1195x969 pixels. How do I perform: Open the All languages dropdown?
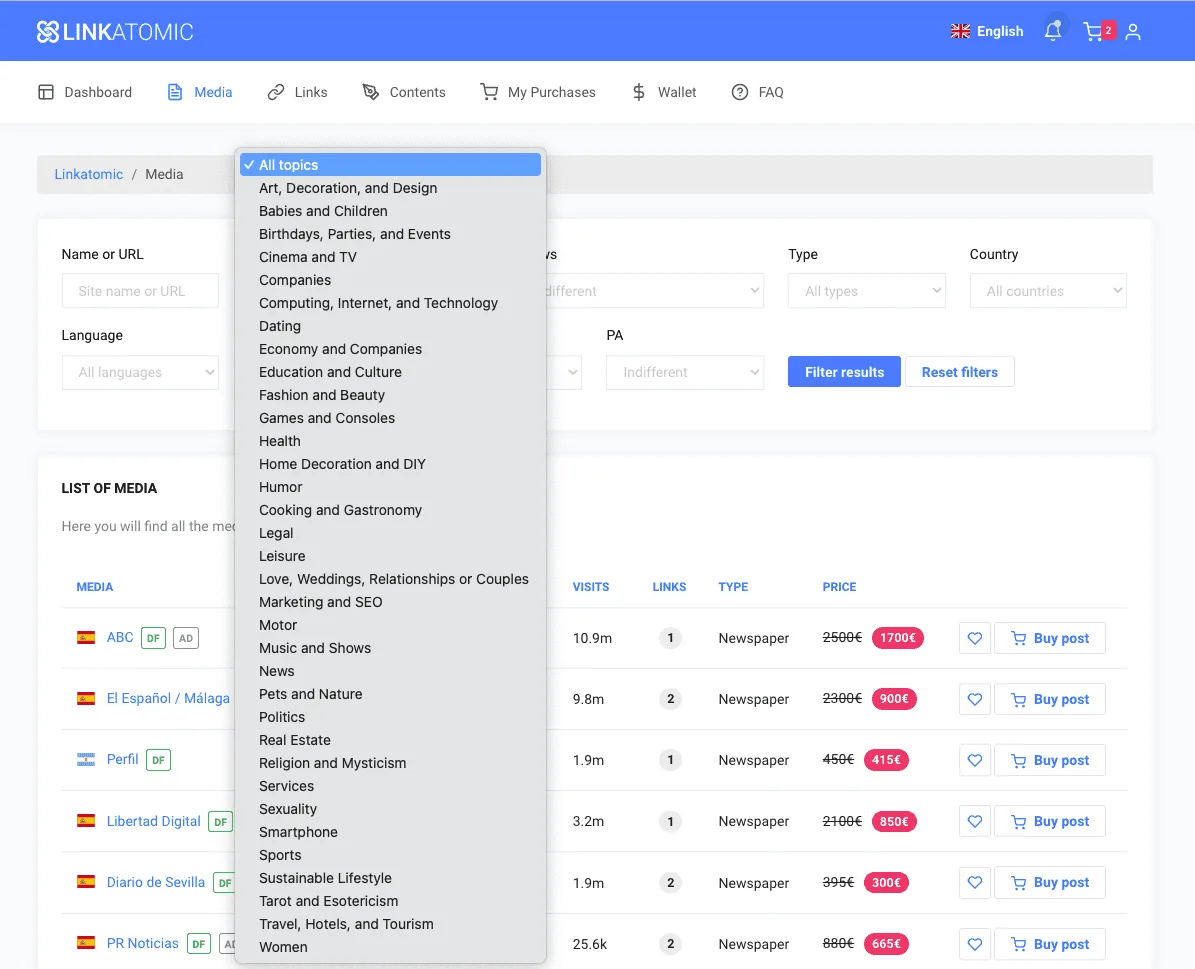click(139, 372)
